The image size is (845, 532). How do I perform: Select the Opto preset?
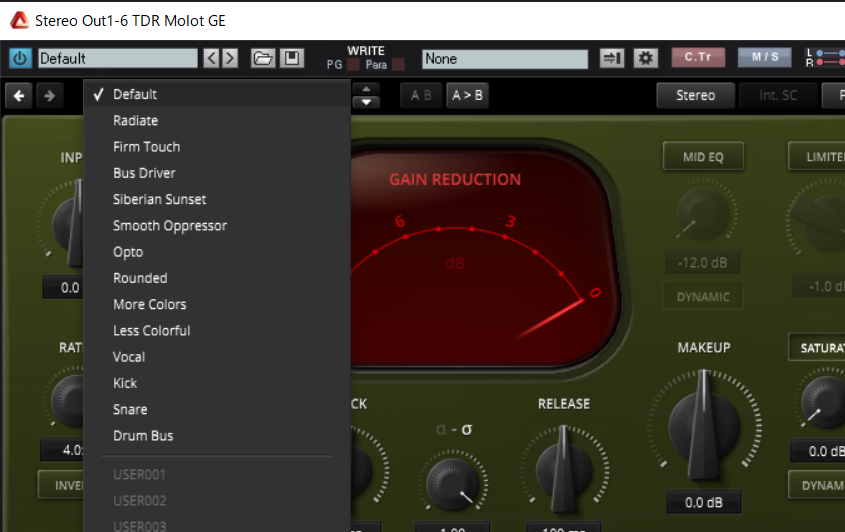[x=217, y=252]
